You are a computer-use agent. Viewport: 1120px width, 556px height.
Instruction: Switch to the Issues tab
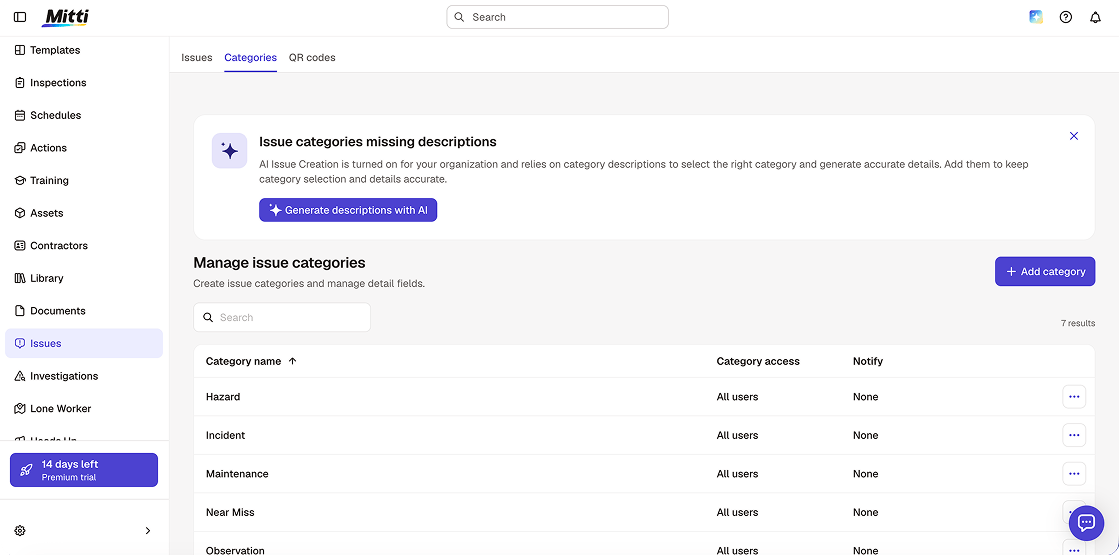[196, 57]
